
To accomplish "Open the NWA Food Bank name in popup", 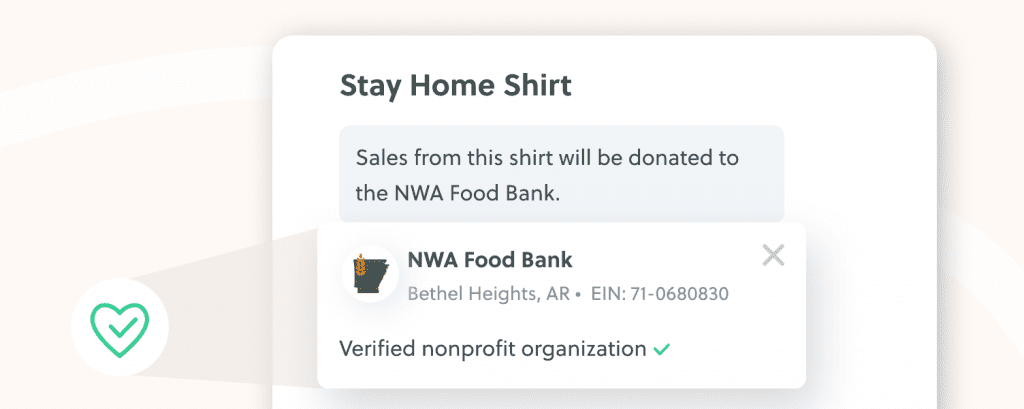I will click(490, 259).
